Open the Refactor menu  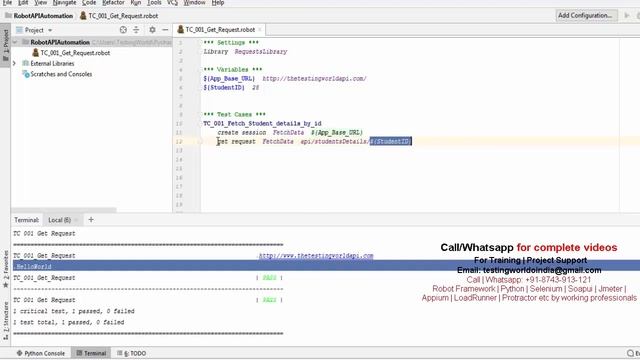point(113,2)
